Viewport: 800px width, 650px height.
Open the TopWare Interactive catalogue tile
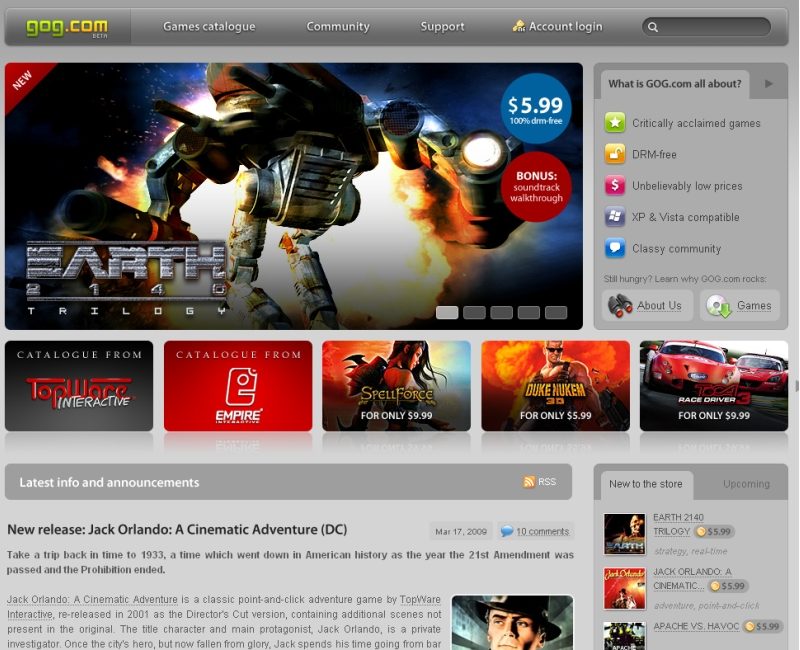[79, 386]
